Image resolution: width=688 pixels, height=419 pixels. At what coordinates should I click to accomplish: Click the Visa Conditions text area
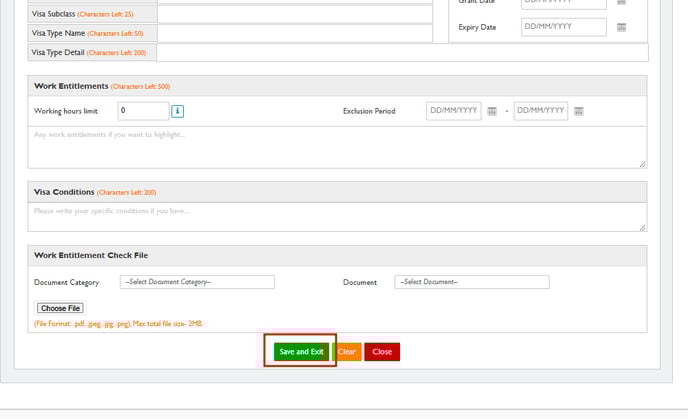coord(337,217)
